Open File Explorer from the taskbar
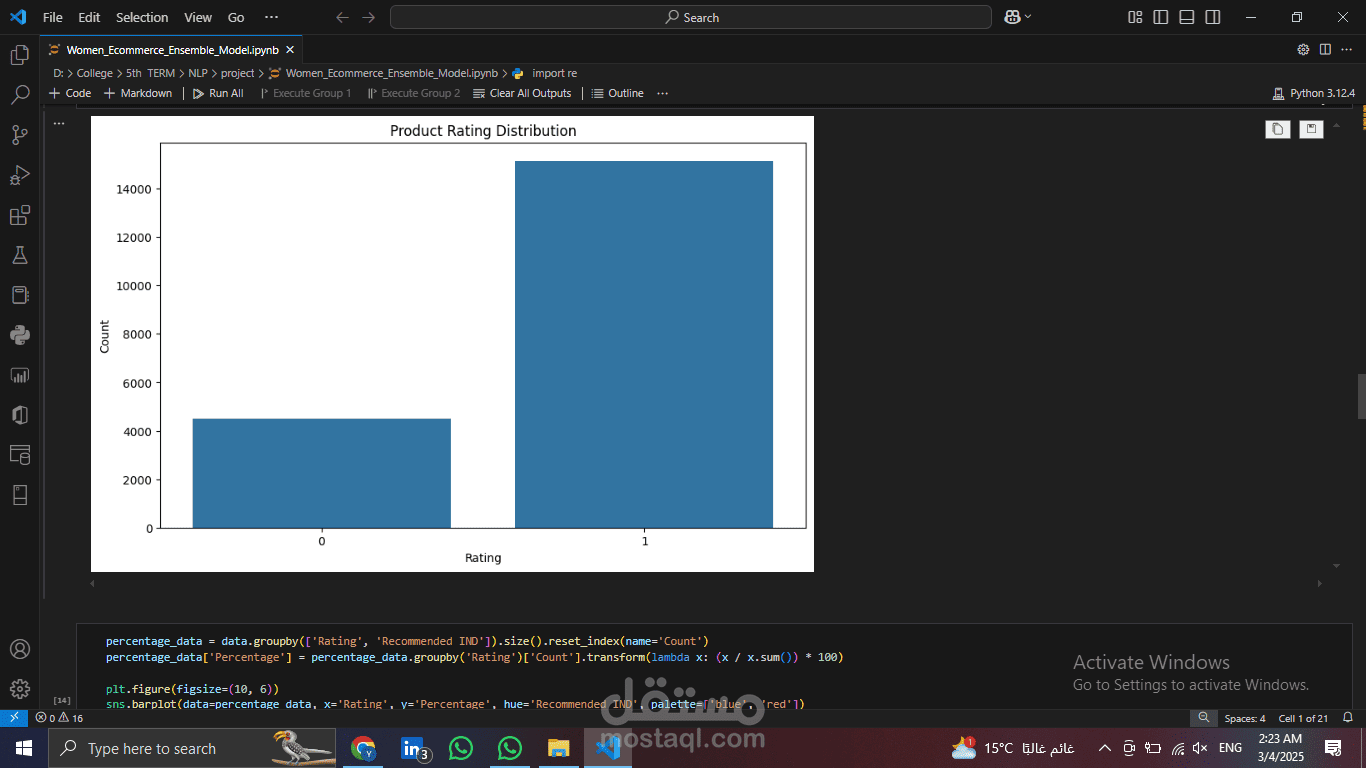 click(x=558, y=748)
